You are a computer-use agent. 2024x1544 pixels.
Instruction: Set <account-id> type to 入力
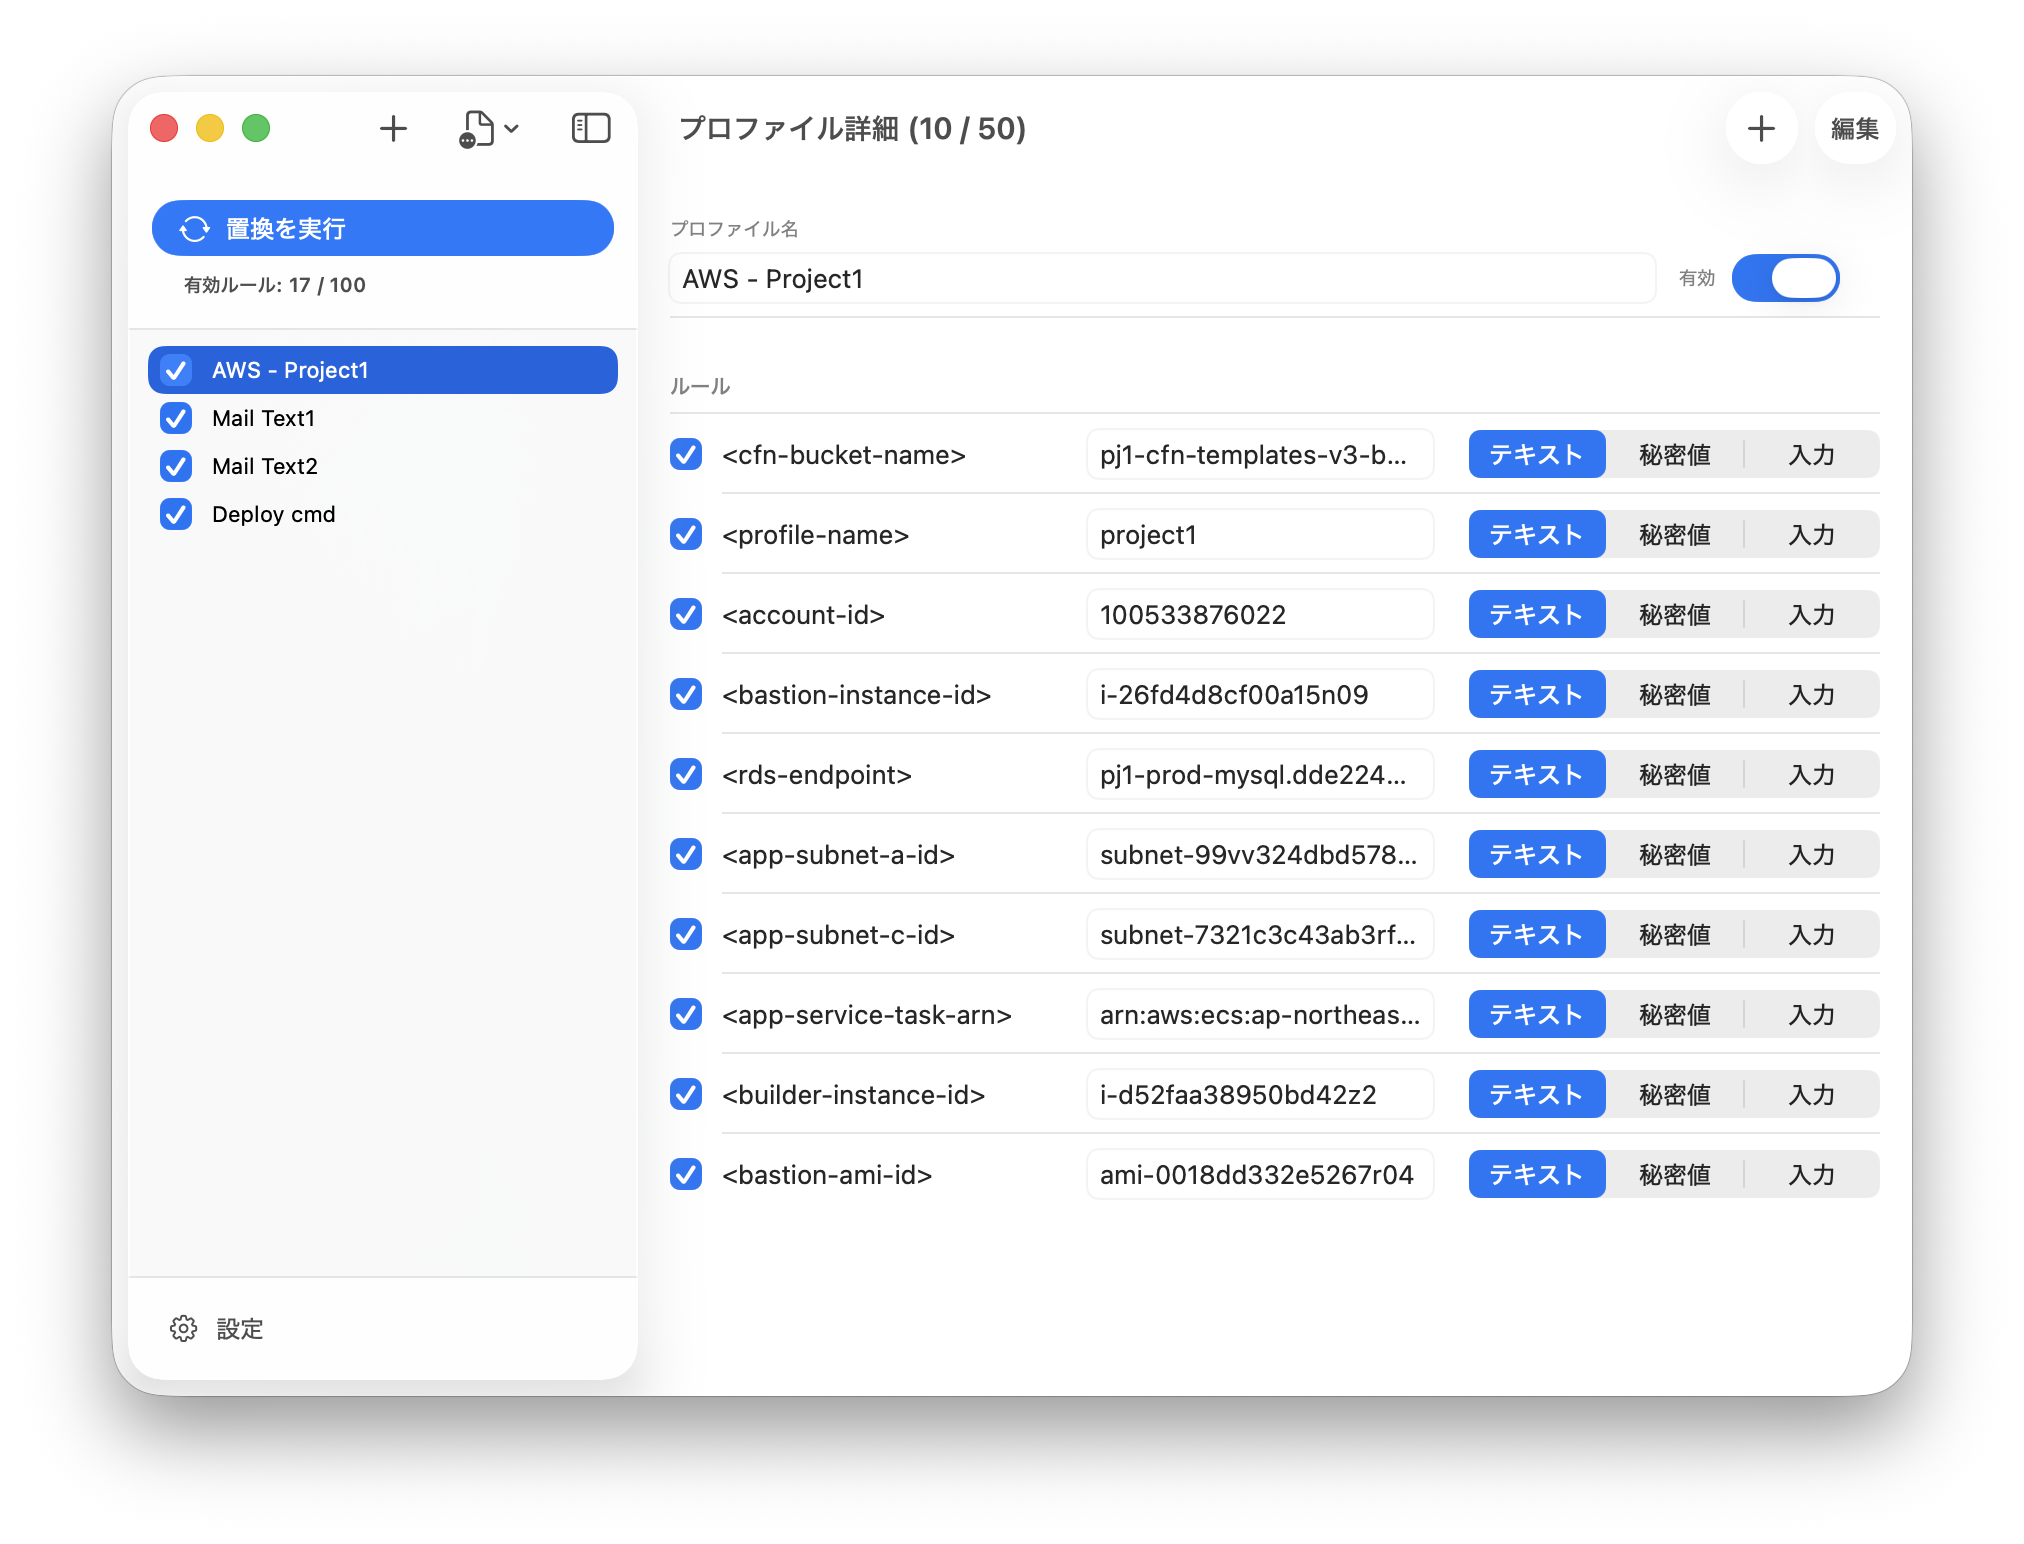[x=1811, y=614]
